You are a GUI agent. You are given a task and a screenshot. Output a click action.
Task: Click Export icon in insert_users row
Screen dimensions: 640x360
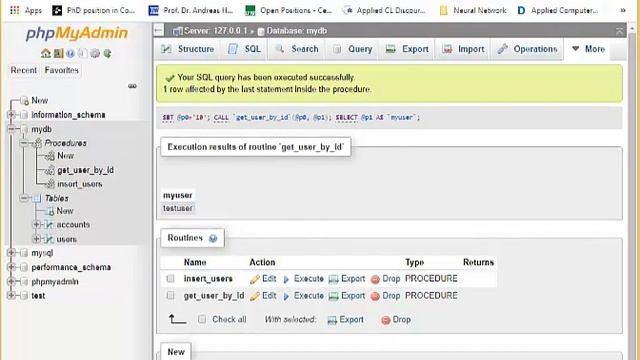[333, 279]
